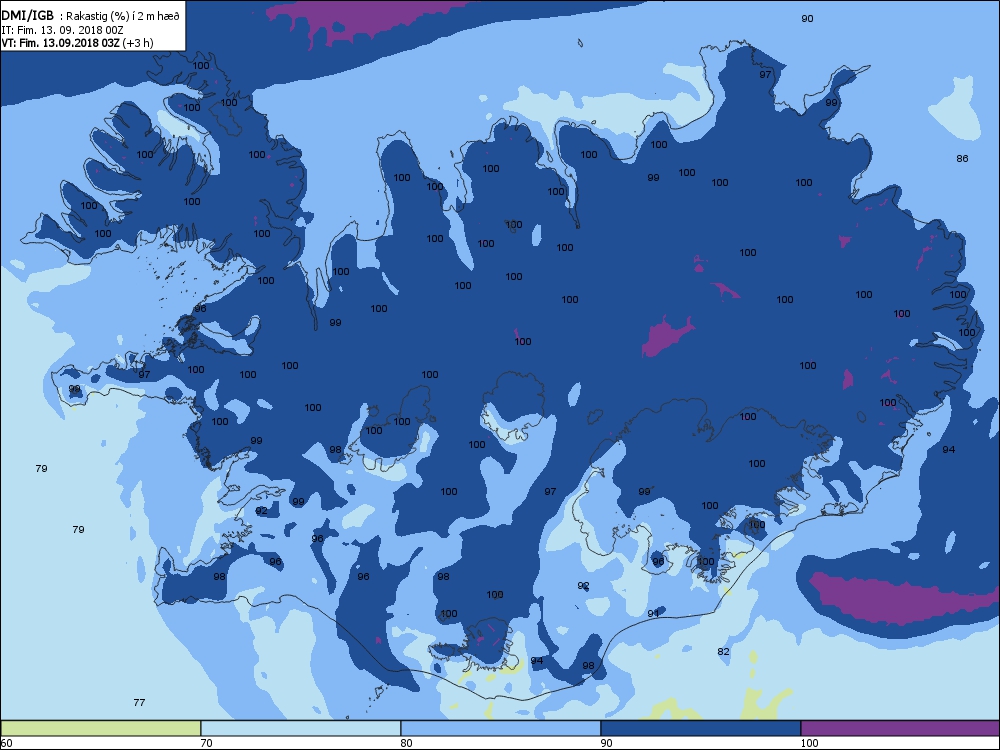Click the '70' legend scale label
This screenshot has height=750, width=1000.
click(x=207, y=743)
